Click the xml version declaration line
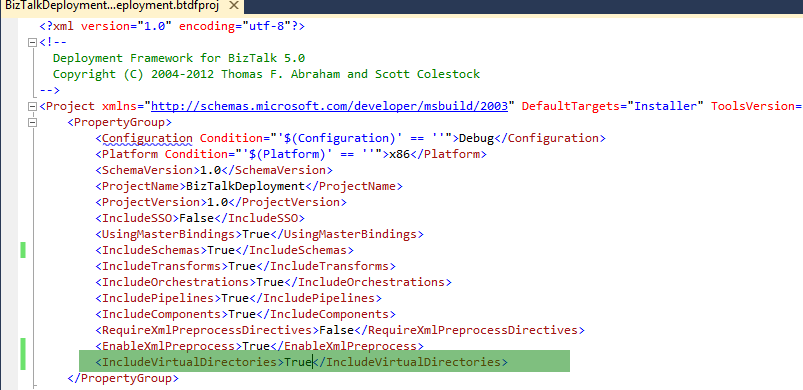The width and height of the screenshot is (803, 390). pos(172,26)
